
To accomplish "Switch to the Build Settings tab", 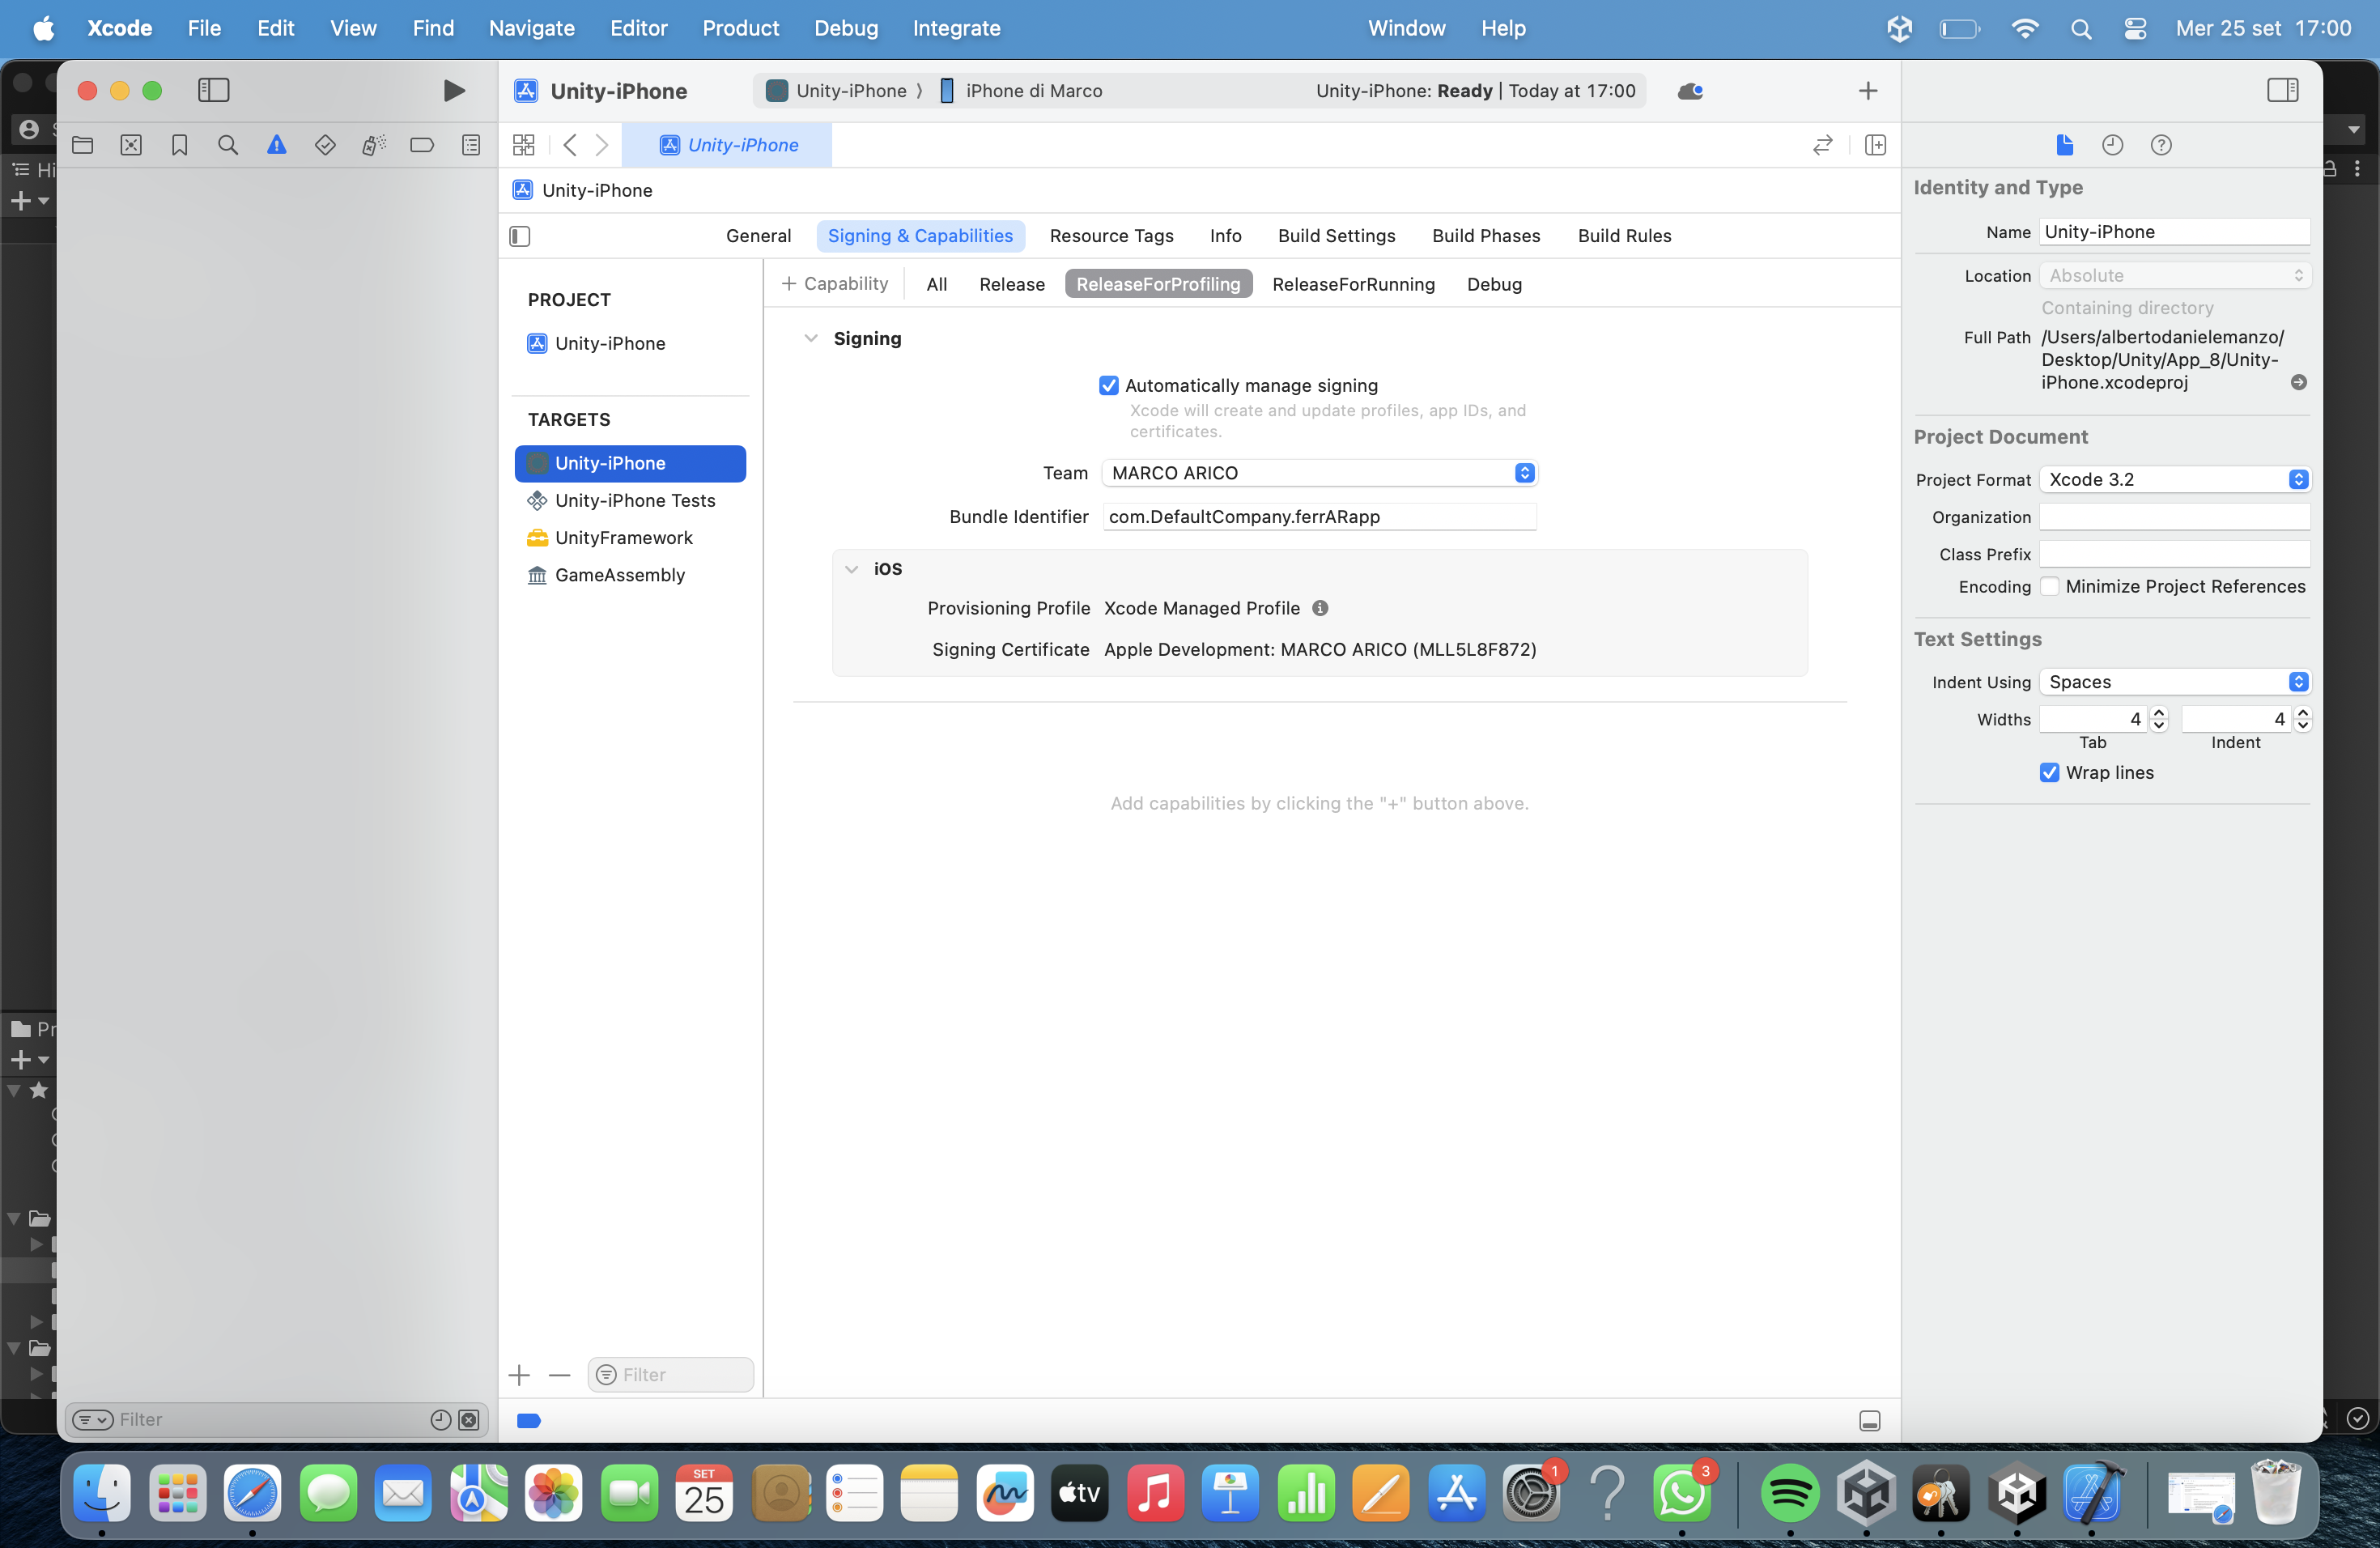I will click(1337, 236).
